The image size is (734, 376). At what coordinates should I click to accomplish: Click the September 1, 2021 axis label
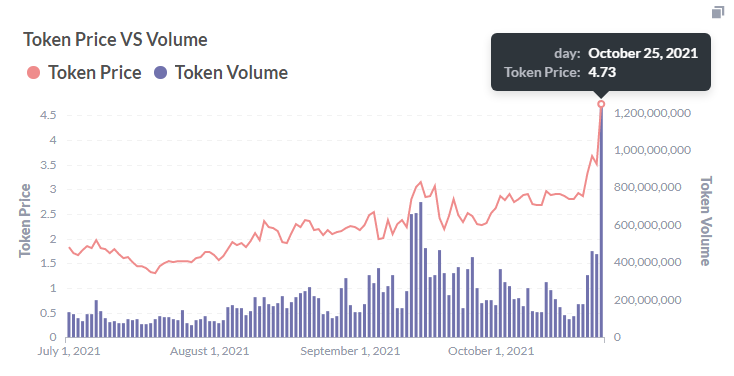pyautogui.click(x=350, y=351)
